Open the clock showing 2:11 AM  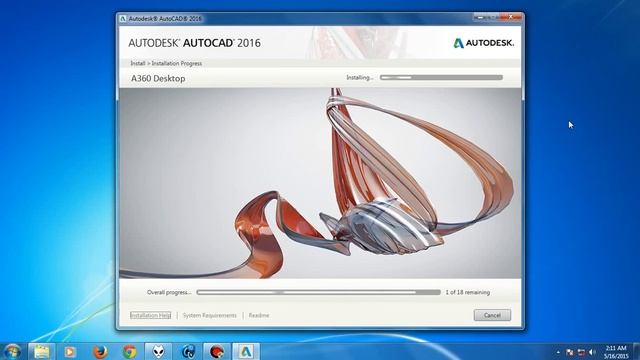click(x=616, y=352)
